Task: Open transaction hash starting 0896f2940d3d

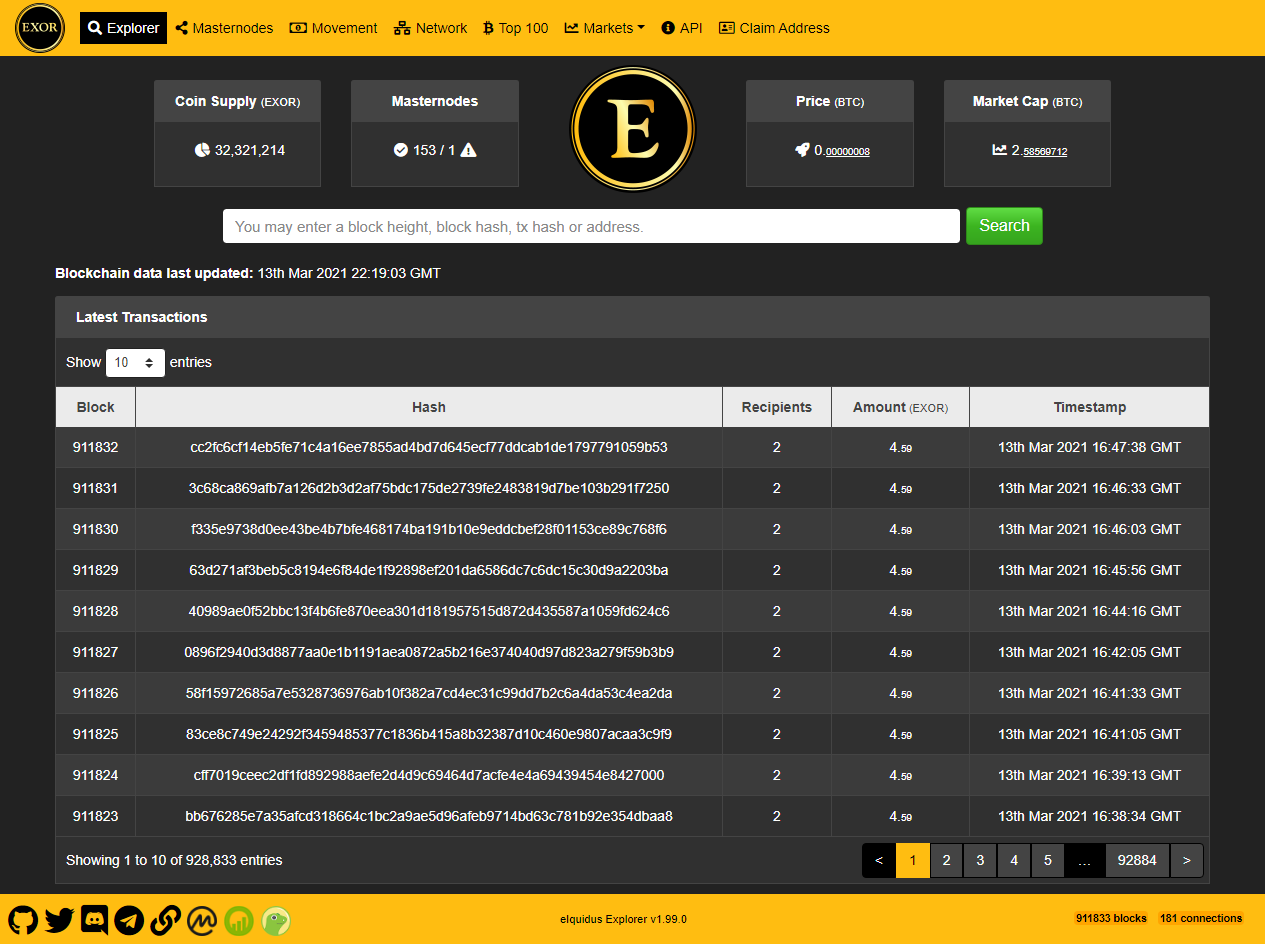Action: tap(429, 652)
